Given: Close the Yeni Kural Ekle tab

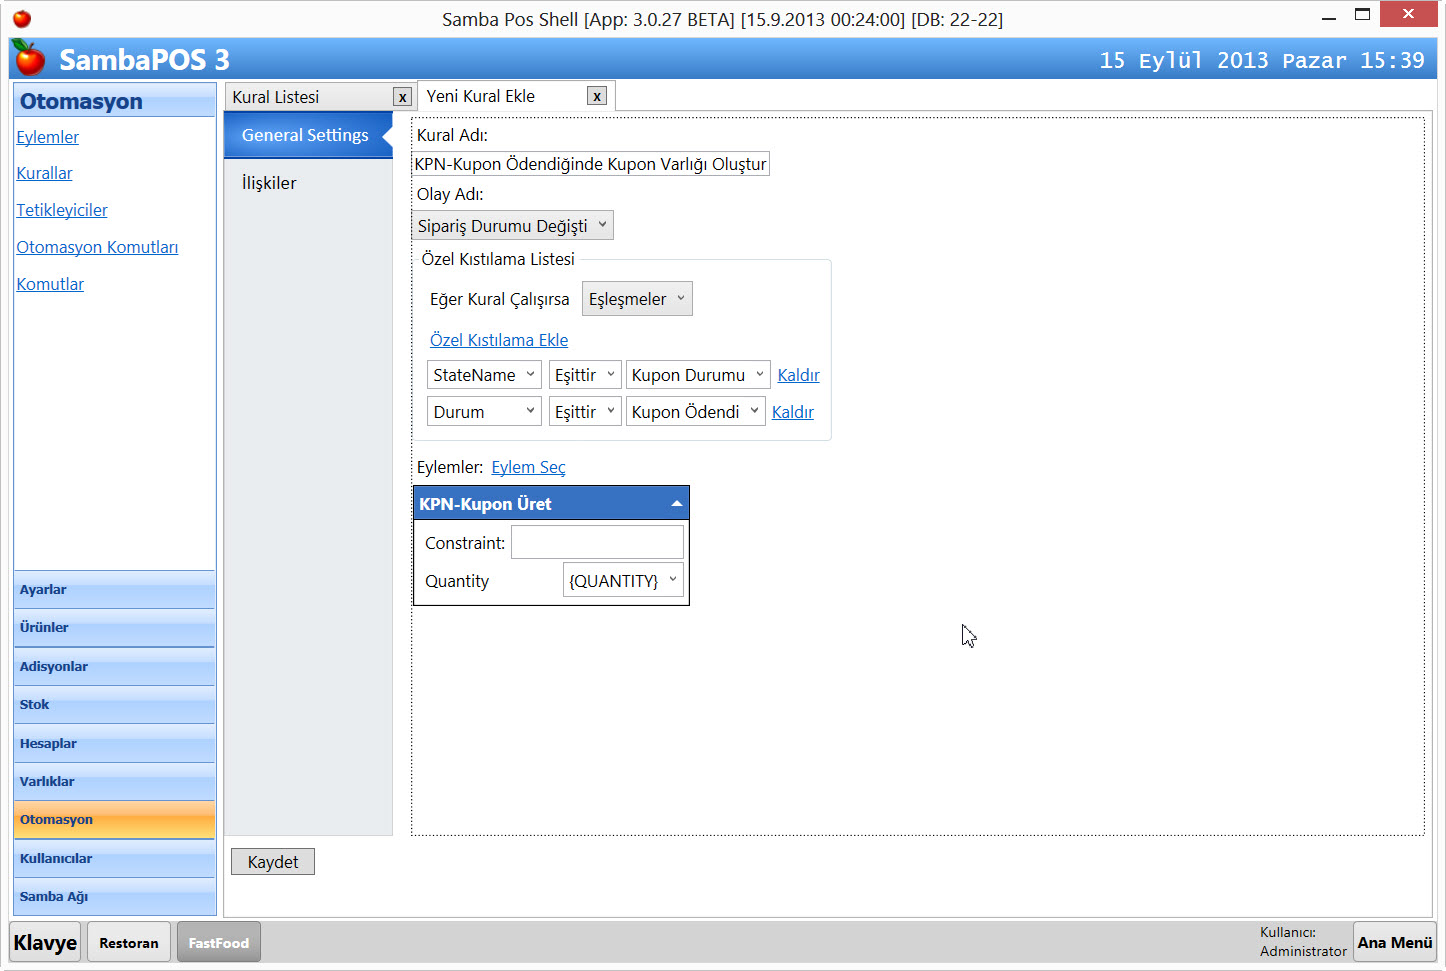Looking at the screenshot, I should tap(597, 96).
